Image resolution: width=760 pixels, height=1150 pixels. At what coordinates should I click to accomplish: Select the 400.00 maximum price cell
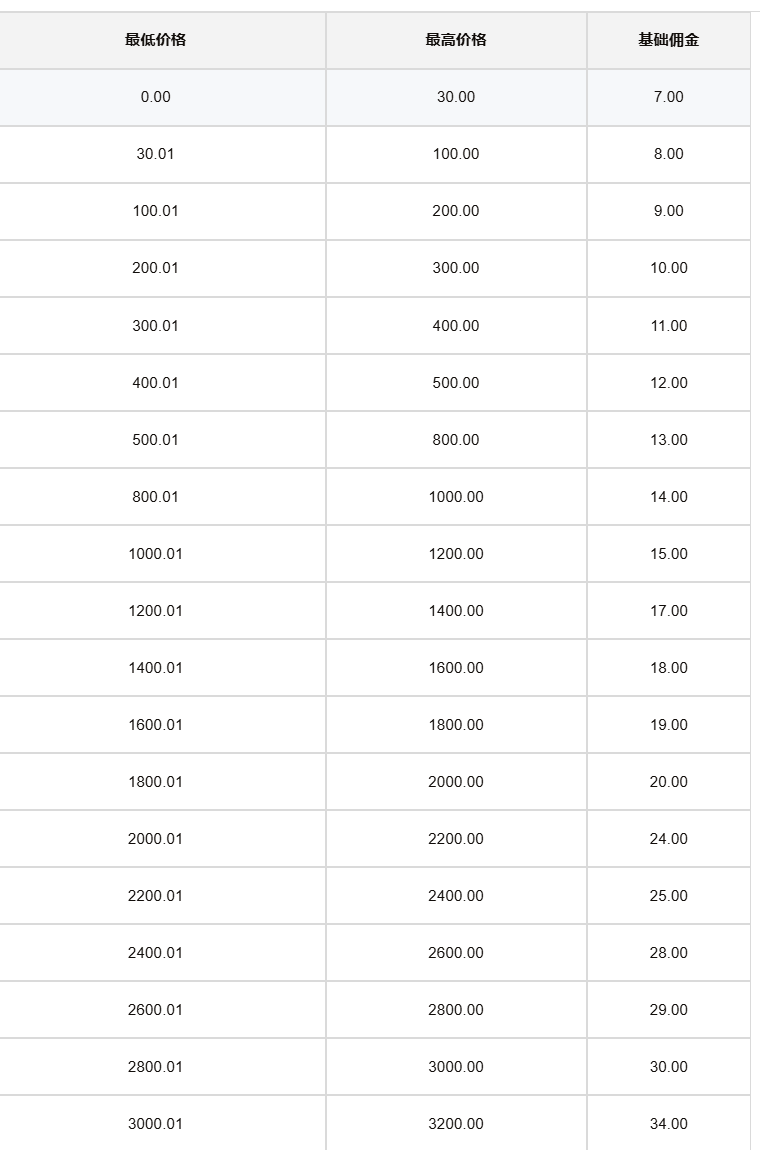click(x=456, y=326)
